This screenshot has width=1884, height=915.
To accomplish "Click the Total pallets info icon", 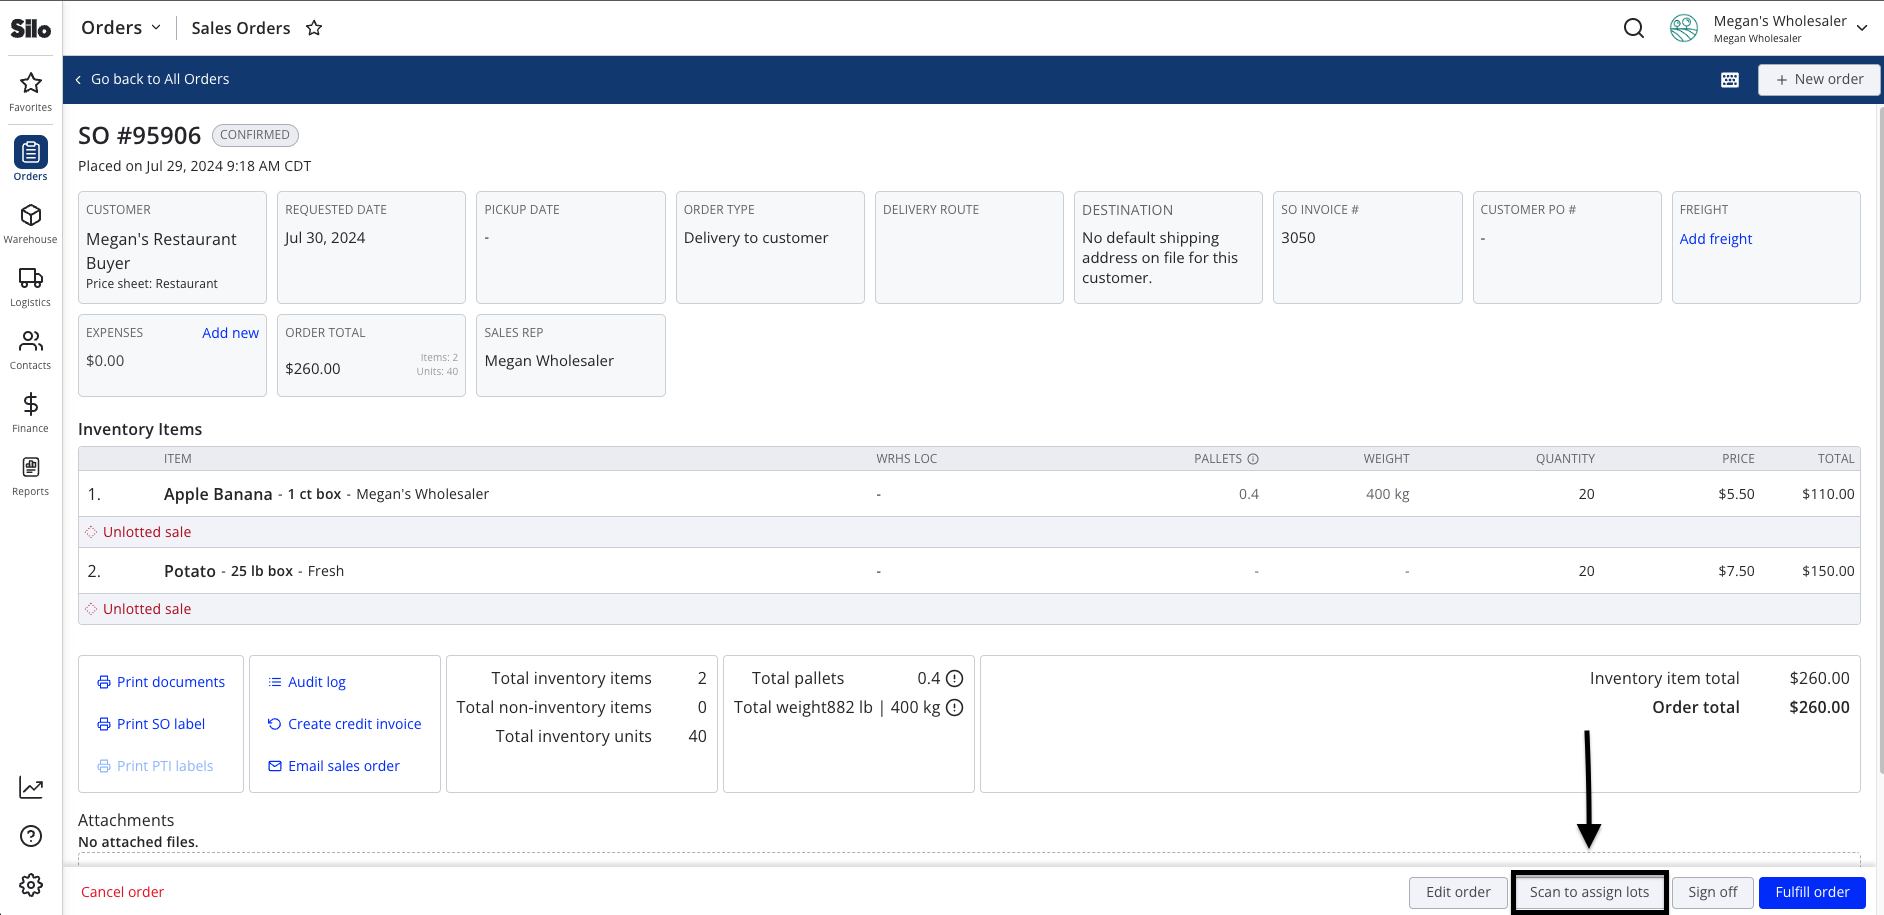I will pyautogui.click(x=955, y=678).
